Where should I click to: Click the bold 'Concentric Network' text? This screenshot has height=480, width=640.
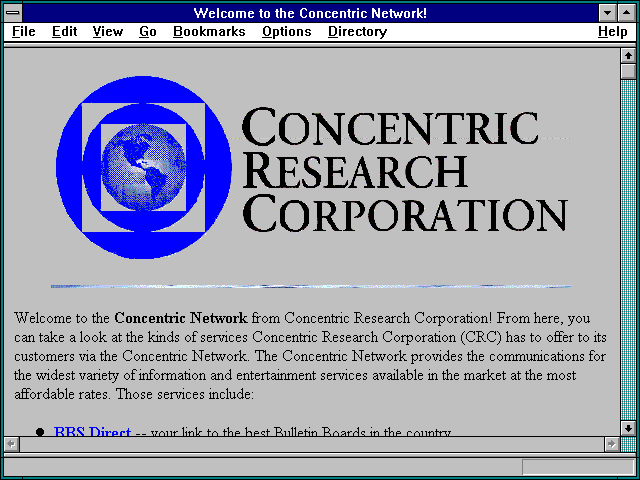(x=181, y=318)
